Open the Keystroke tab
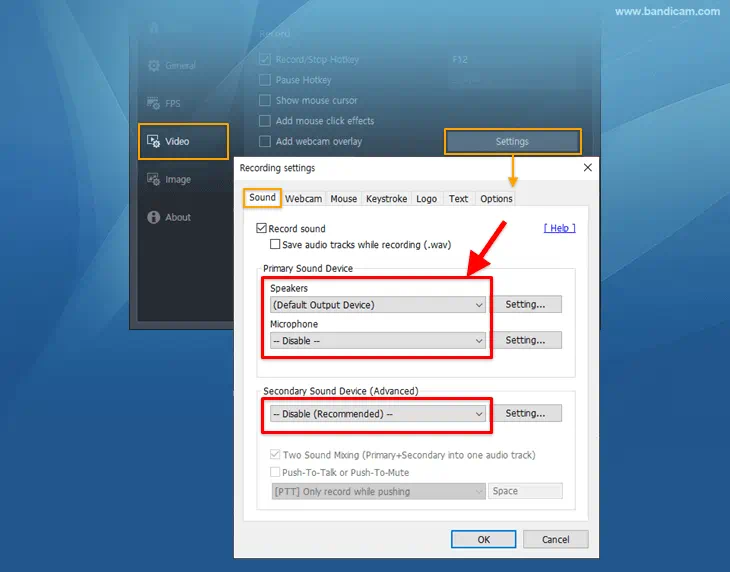 click(386, 199)
